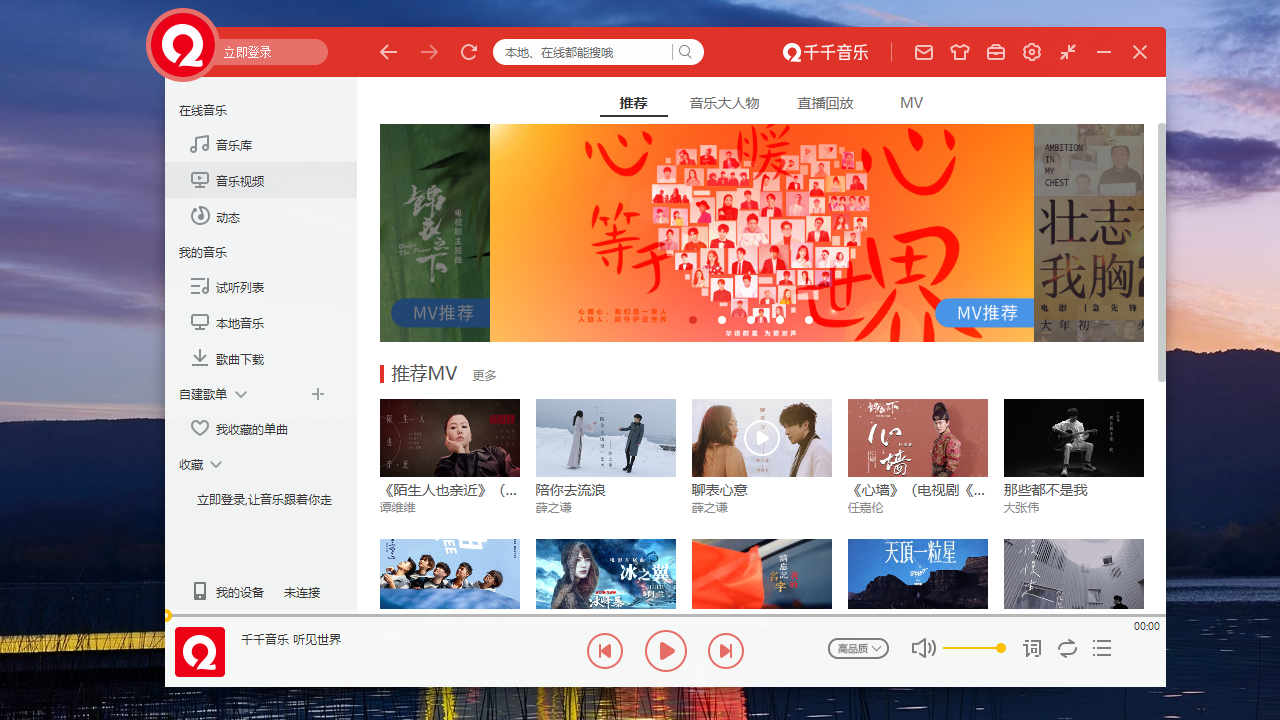Screen dimensions: 1280x720
Task: Click 更多 next to 推荐MV
Action: [484, 376]
